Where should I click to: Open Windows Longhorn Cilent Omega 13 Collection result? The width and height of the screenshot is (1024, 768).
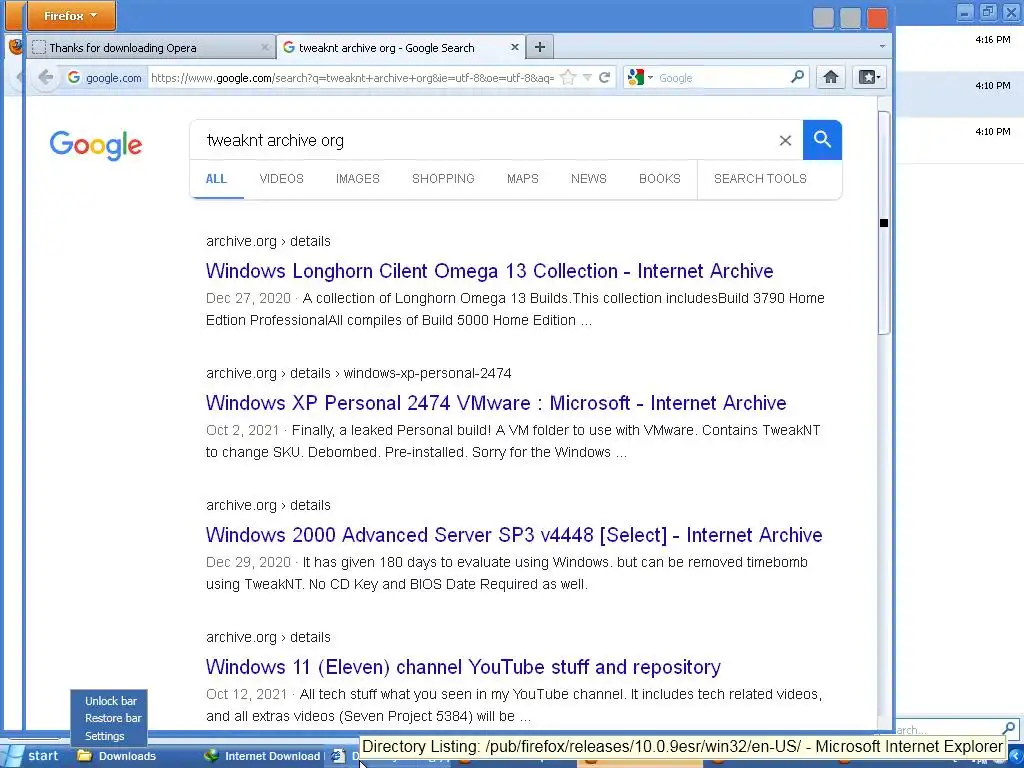(x=489, y=271)
